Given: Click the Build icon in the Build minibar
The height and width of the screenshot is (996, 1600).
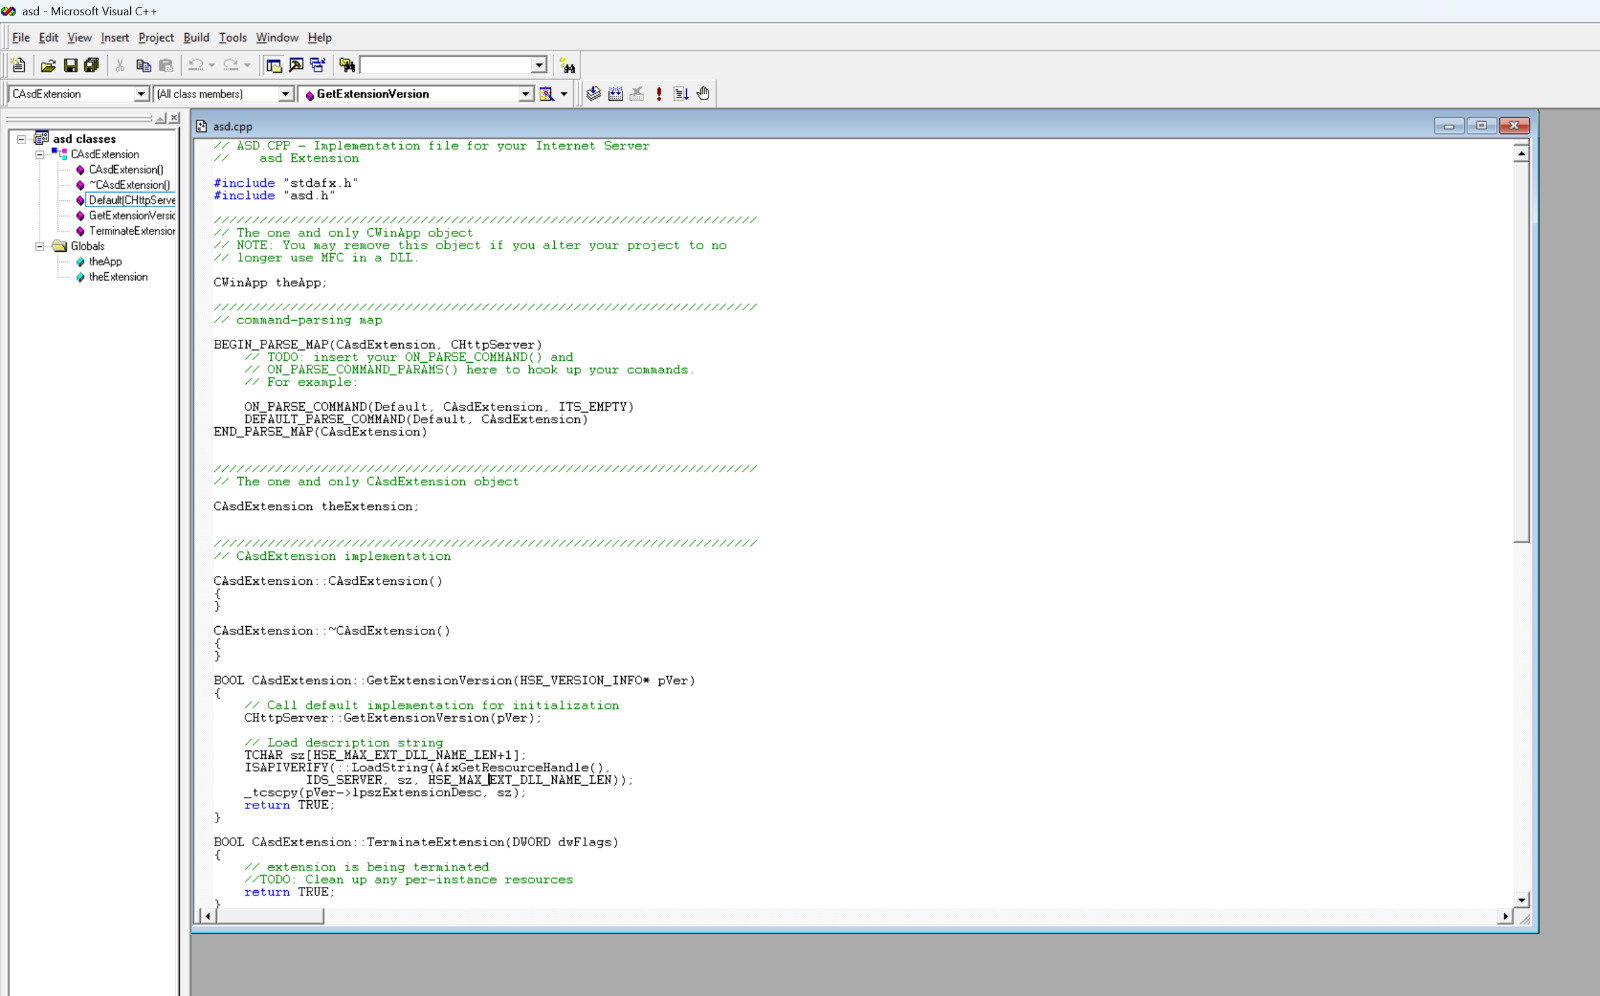Looking at the screenshot, I should (x=614, y=93).
